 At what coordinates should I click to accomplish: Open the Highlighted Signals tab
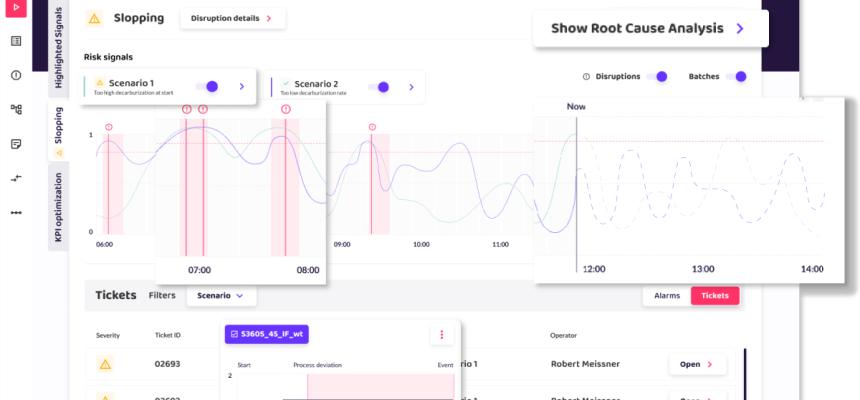[59, 47]
